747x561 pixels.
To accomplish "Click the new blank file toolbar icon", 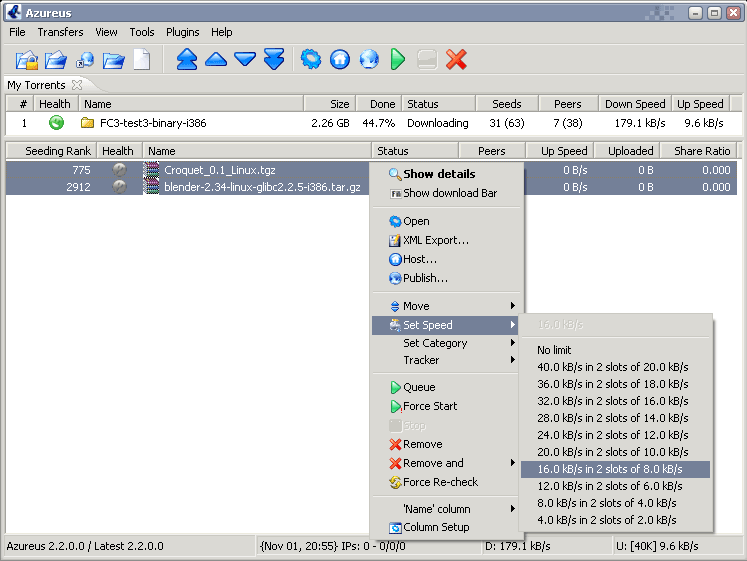I will pyautogui.click(x=142, y=60).
